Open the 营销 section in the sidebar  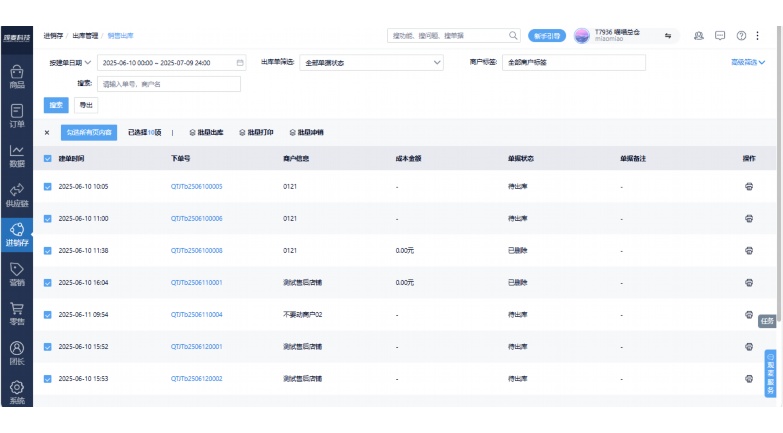point(16,274)
